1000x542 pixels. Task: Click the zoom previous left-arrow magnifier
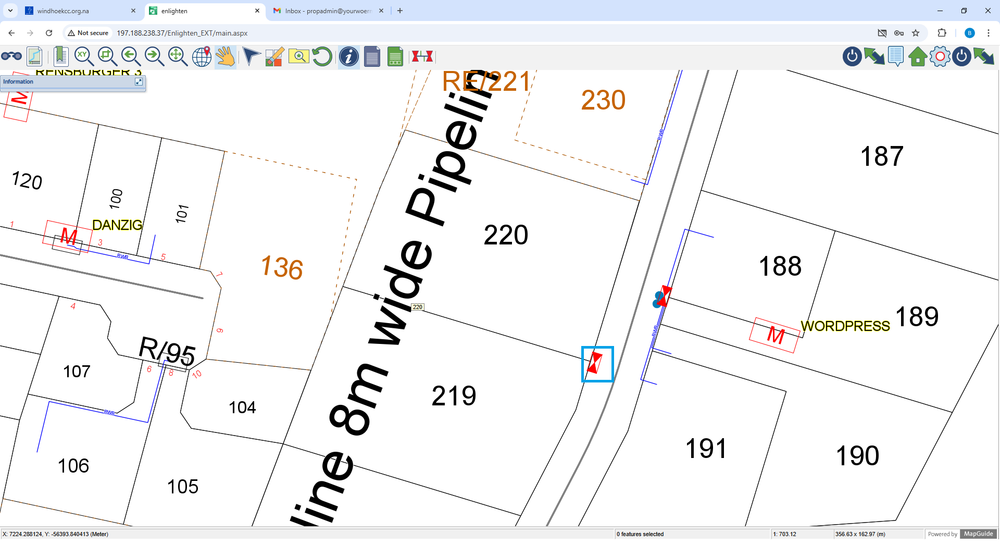[x=131, y=56]
